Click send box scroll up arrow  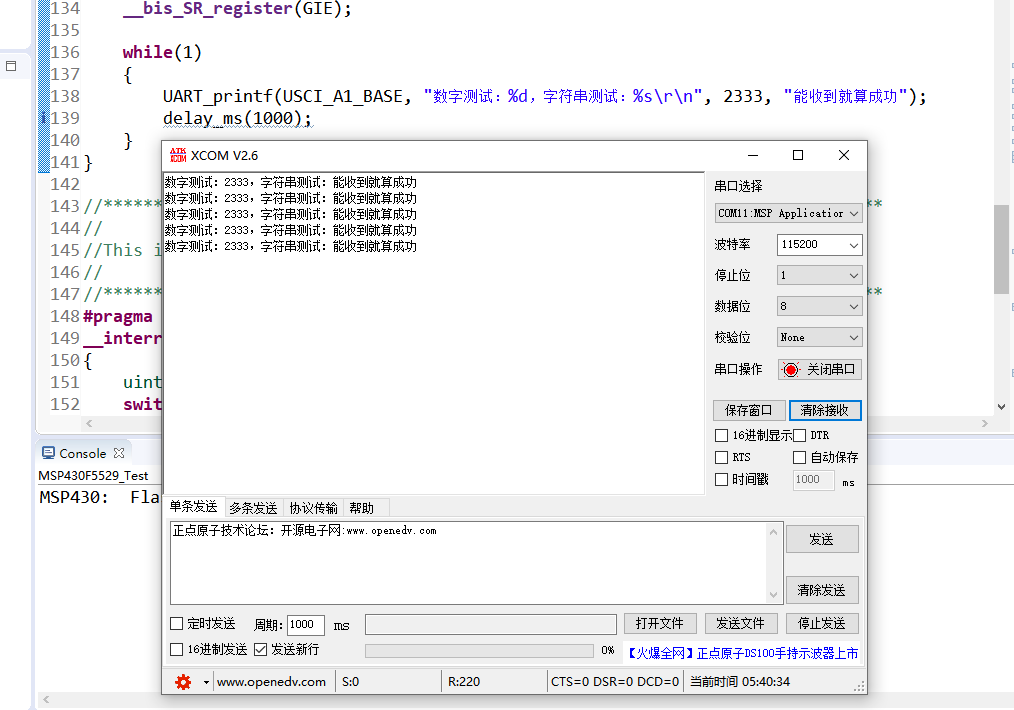(773, 532)
